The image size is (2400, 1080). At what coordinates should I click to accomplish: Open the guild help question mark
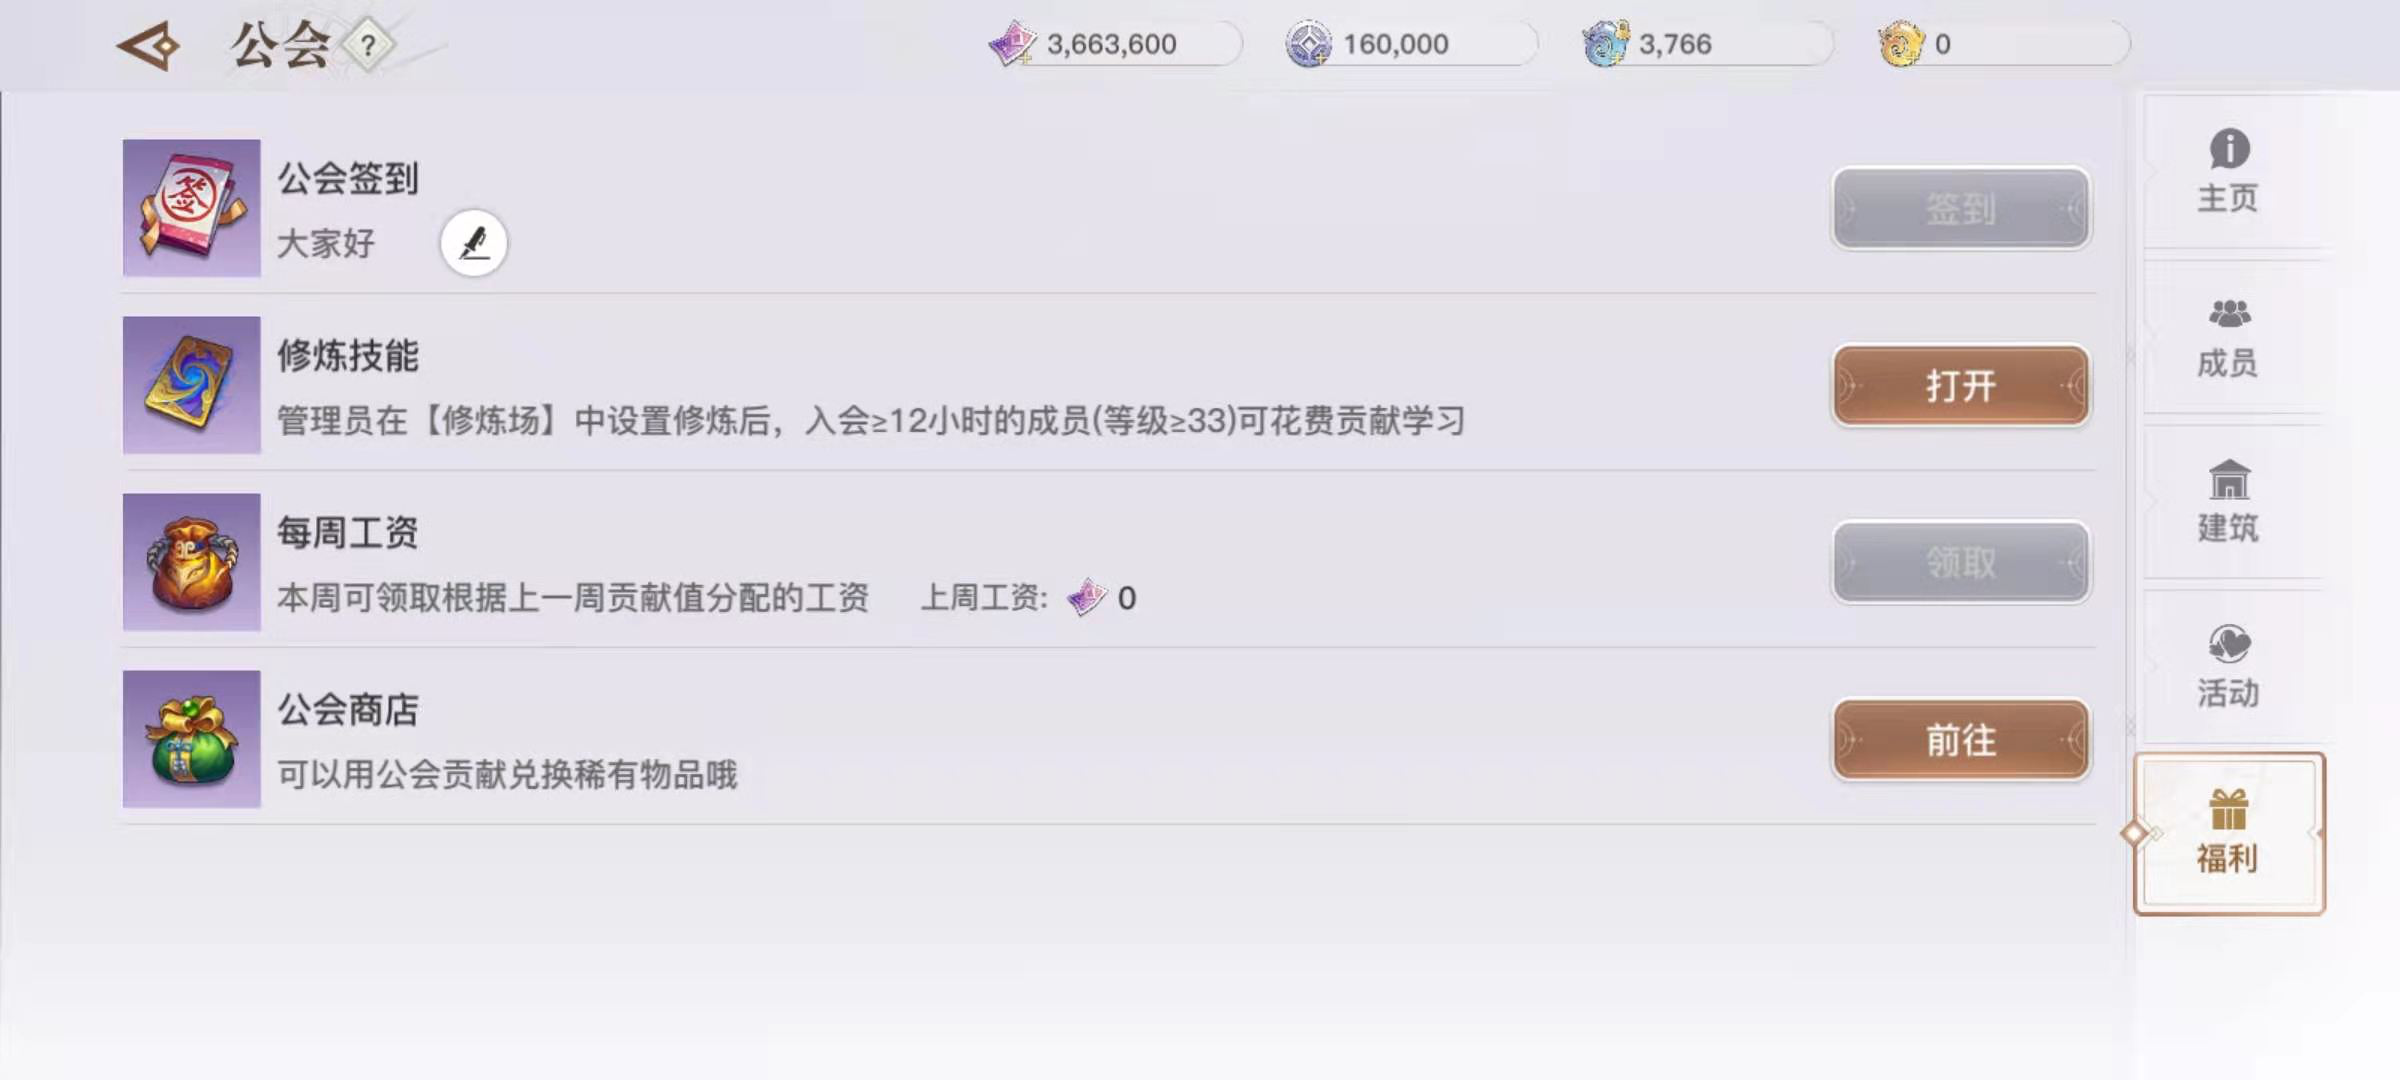tap(368, 45)
